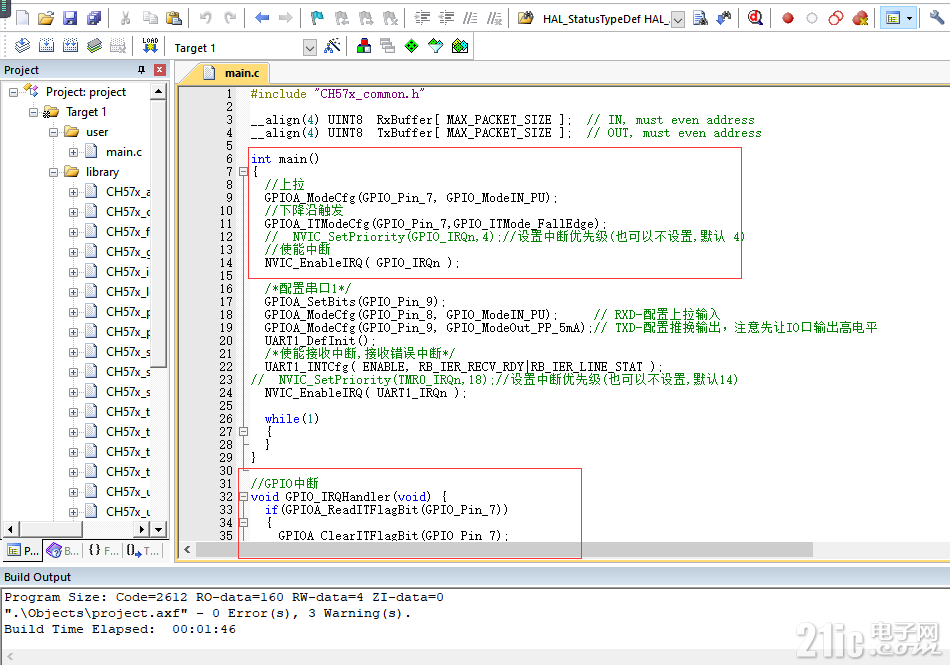This screenshot has height=665, width=950.
Task: Comment out the selection
Action: pyautogui.click(x=470, y=18)
